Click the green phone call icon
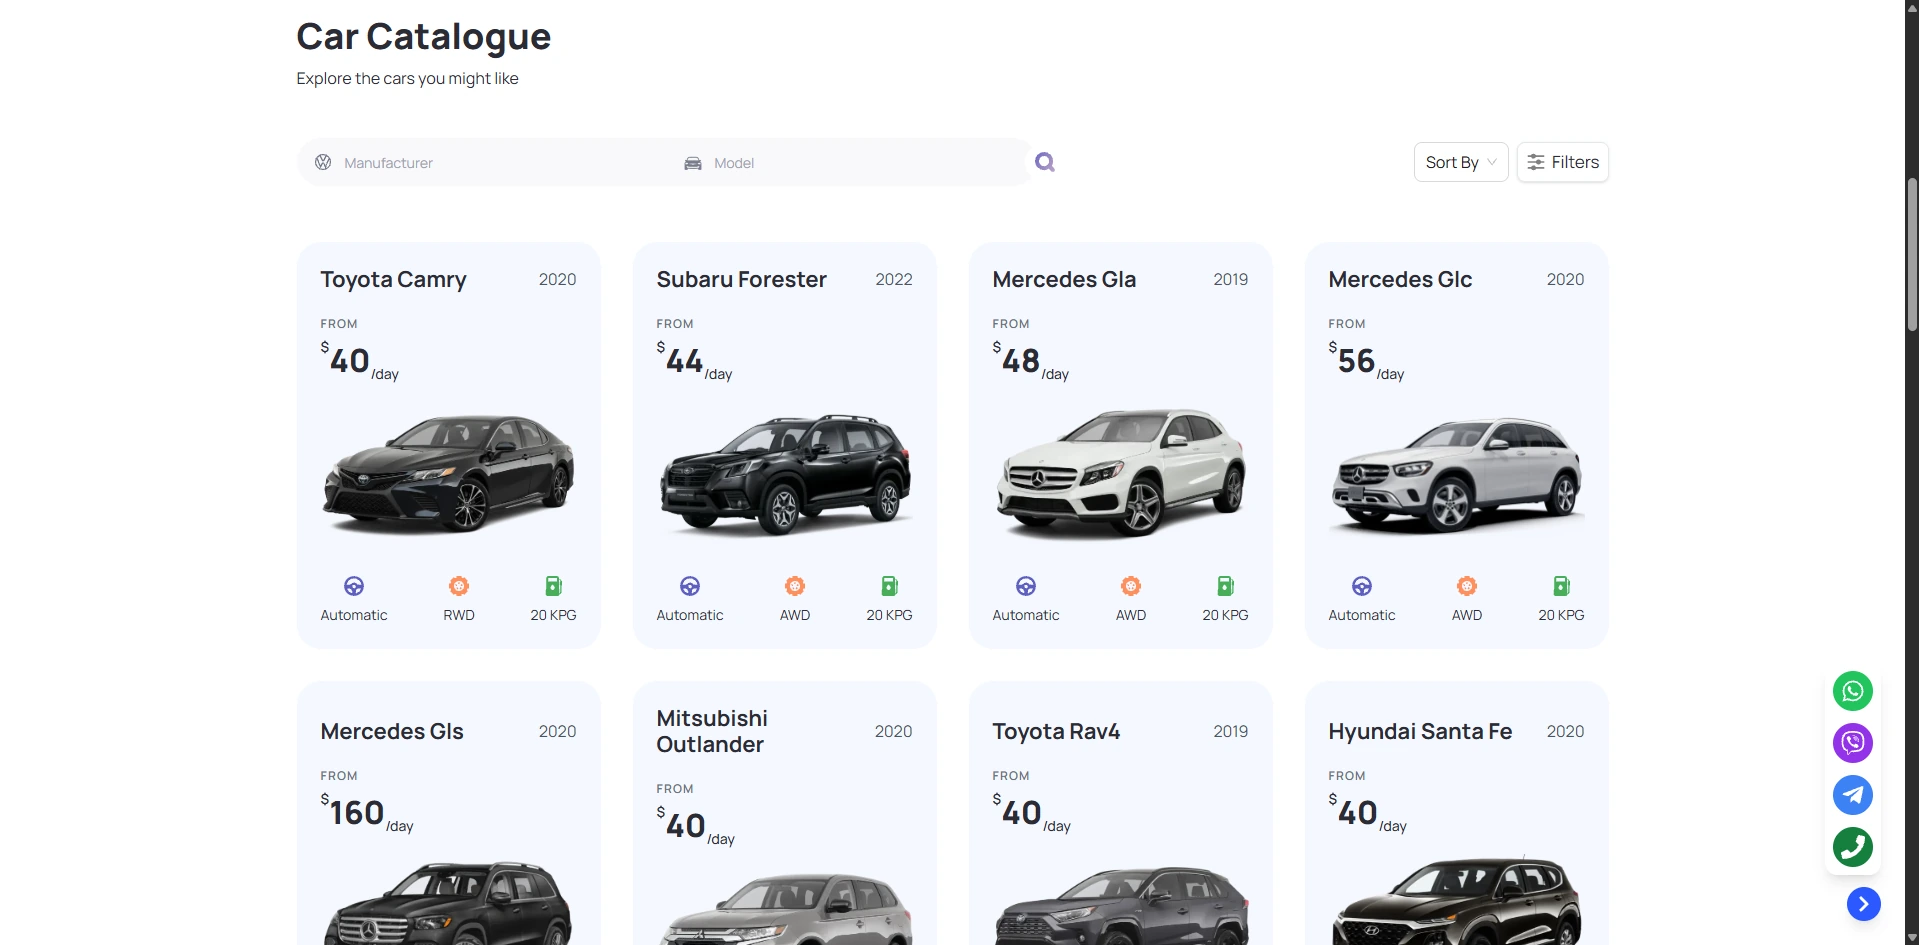 [x=1853, y=847]
